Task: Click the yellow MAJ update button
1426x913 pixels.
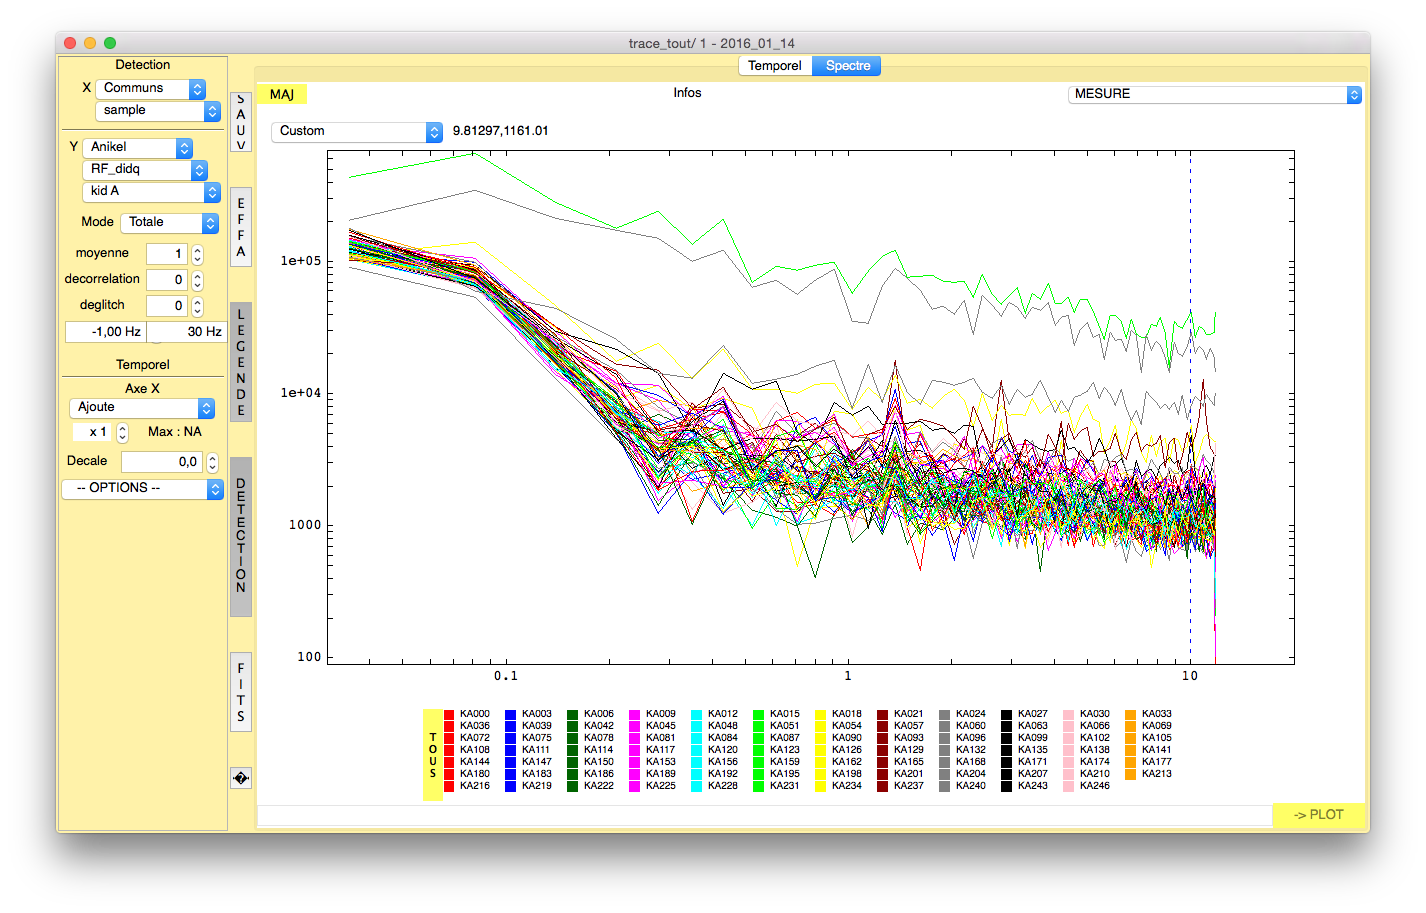Action: 282,94
